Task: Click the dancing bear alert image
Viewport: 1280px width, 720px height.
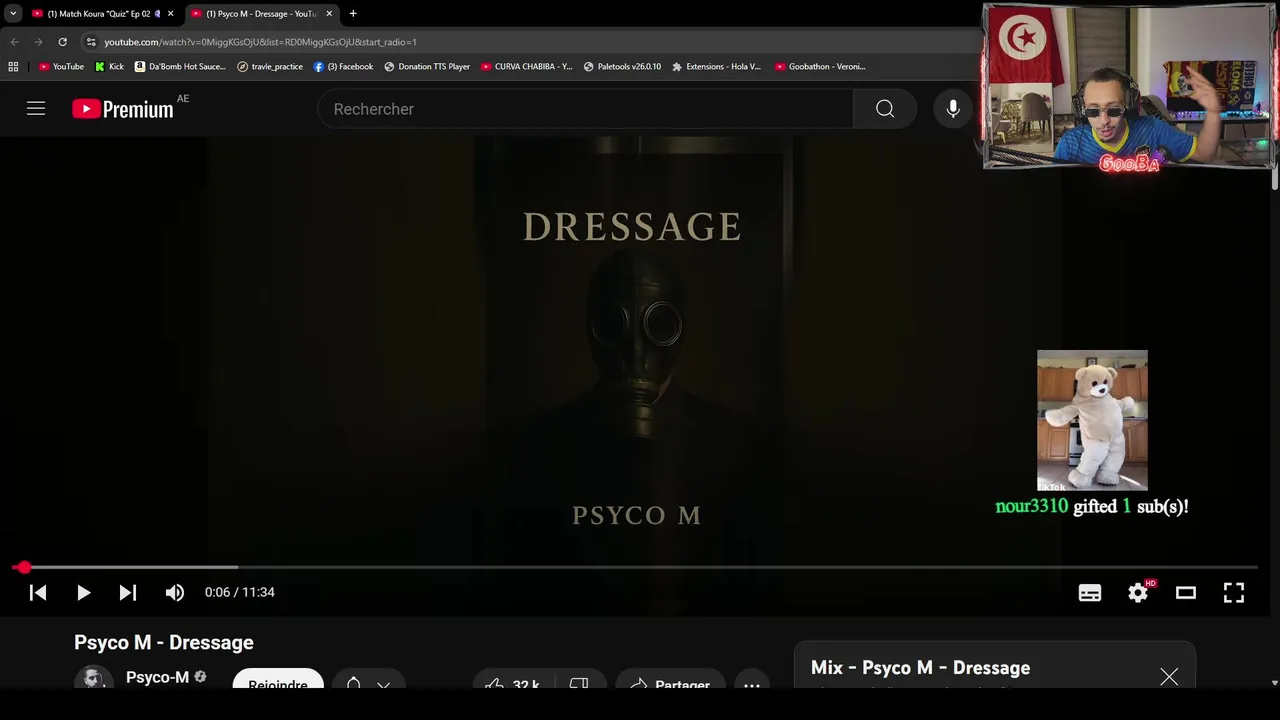Action: pos(1092,420)
